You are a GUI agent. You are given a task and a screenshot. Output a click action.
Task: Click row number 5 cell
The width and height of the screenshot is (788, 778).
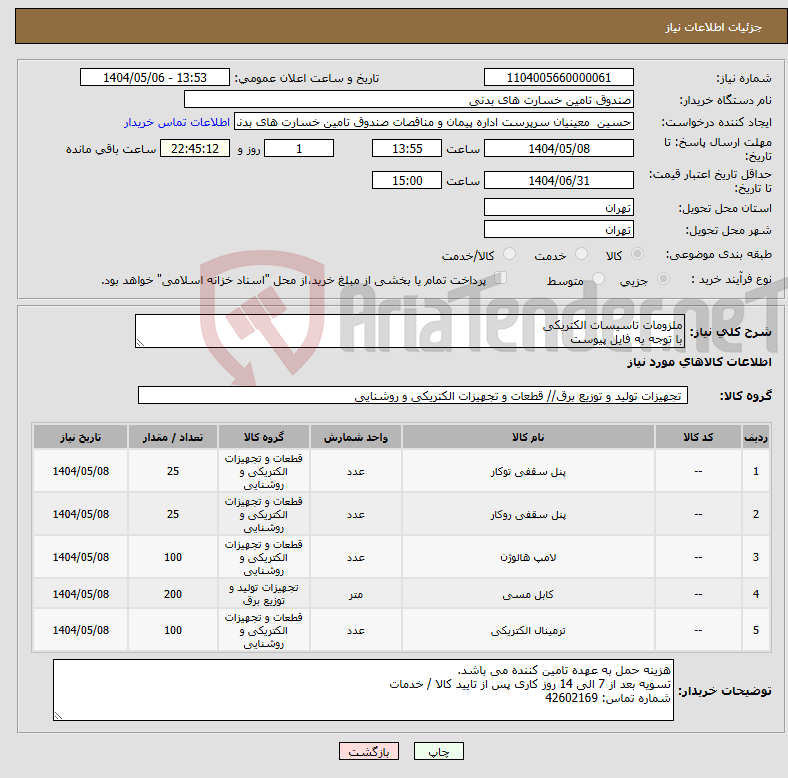click(x=756, y=630)
